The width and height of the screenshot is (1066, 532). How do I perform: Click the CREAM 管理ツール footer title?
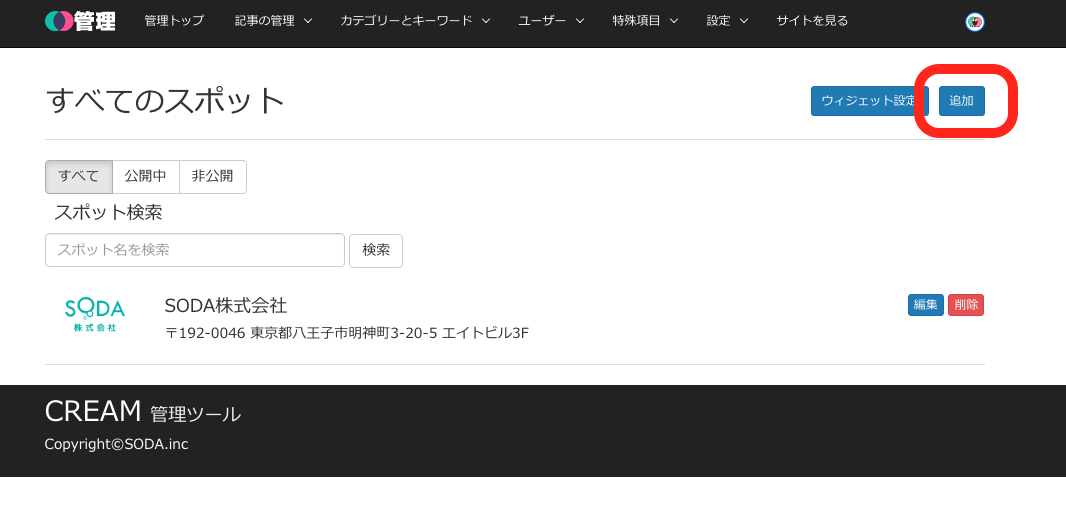(143, 412)
